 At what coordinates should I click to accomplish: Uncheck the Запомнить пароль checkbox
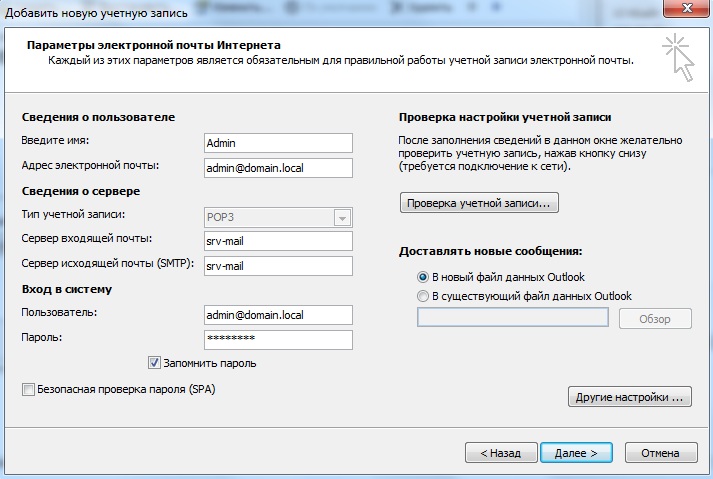tap(155, 363)
